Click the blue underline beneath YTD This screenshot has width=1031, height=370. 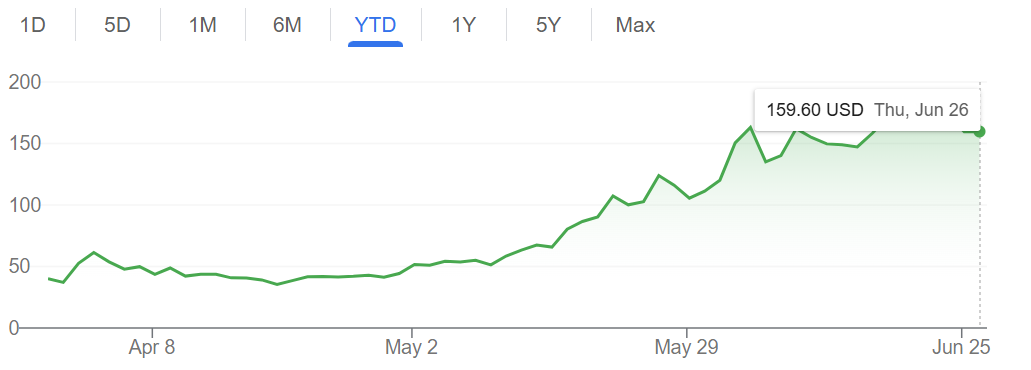click(375, 44)
